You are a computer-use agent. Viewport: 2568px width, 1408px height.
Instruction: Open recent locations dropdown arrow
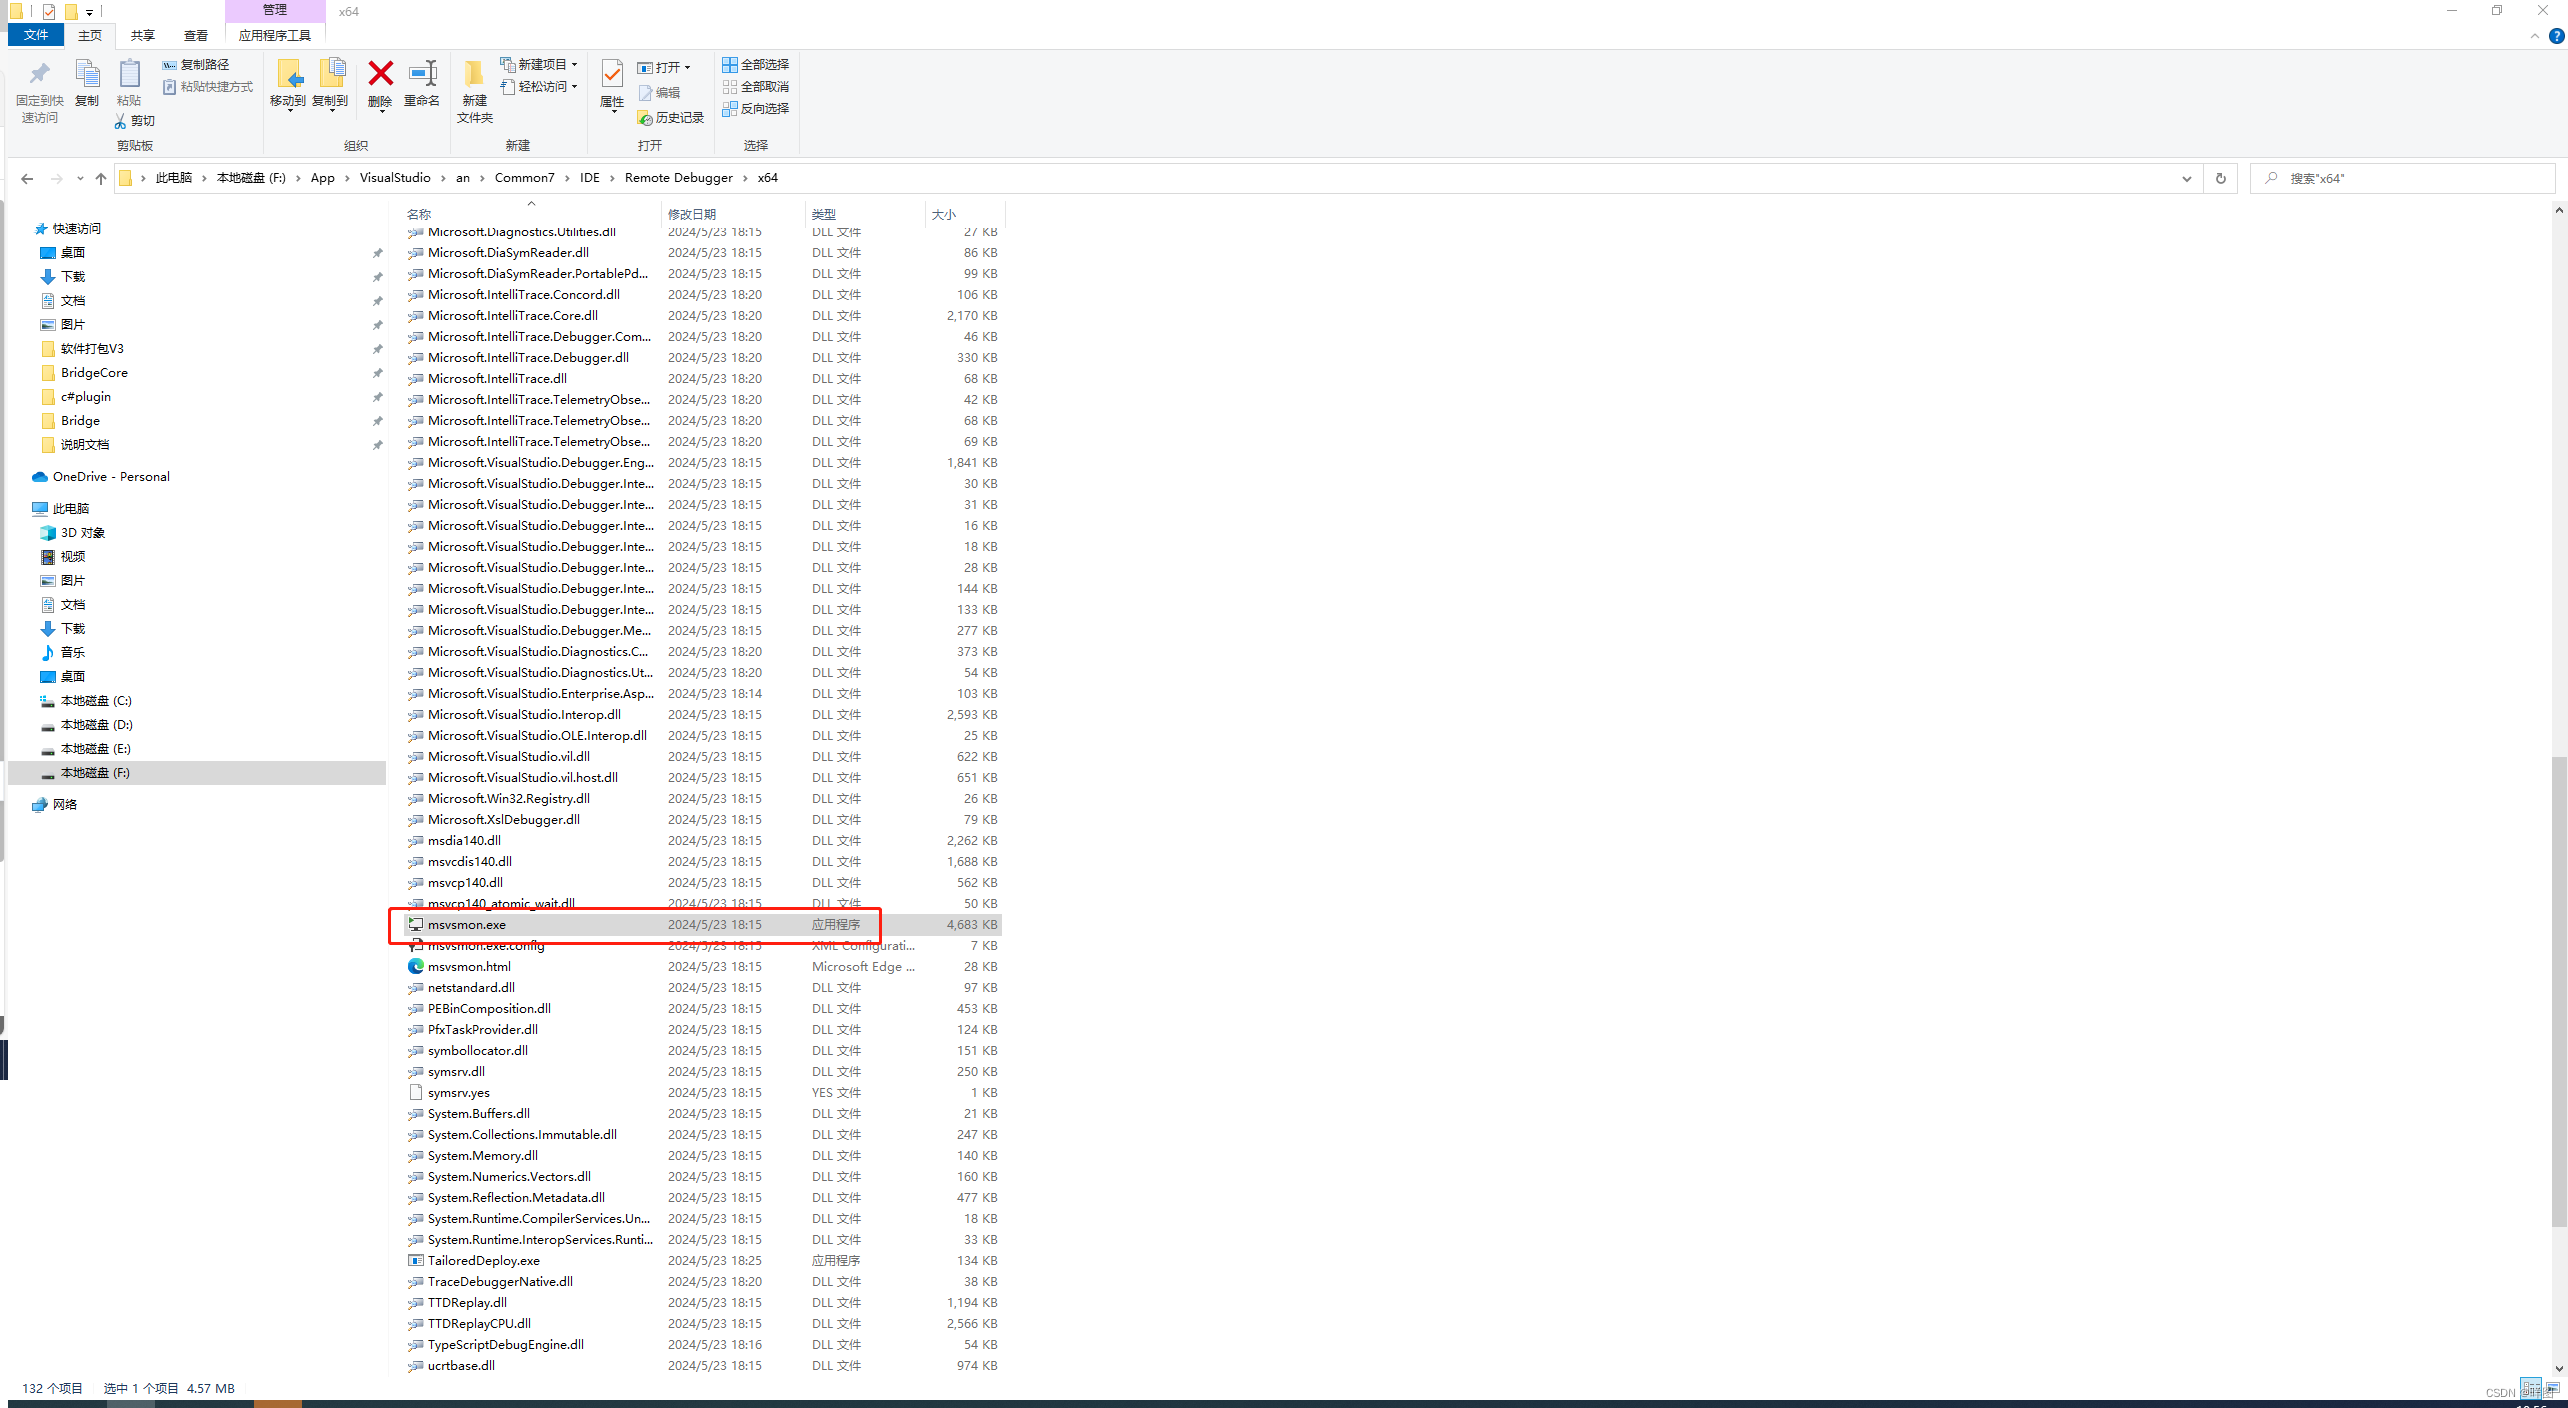click(80, 178)
